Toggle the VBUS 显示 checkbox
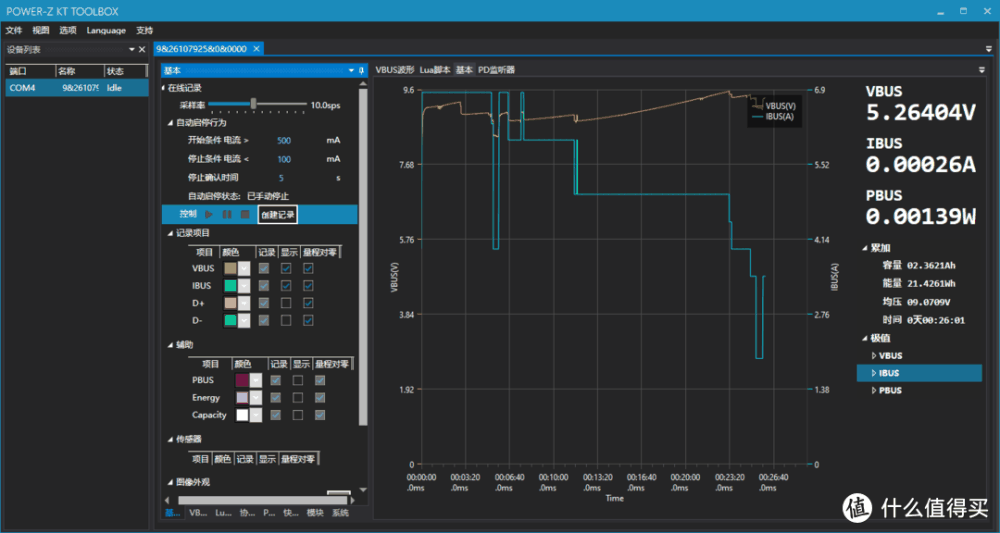1000x533 pixels. (x=286, y=269)
